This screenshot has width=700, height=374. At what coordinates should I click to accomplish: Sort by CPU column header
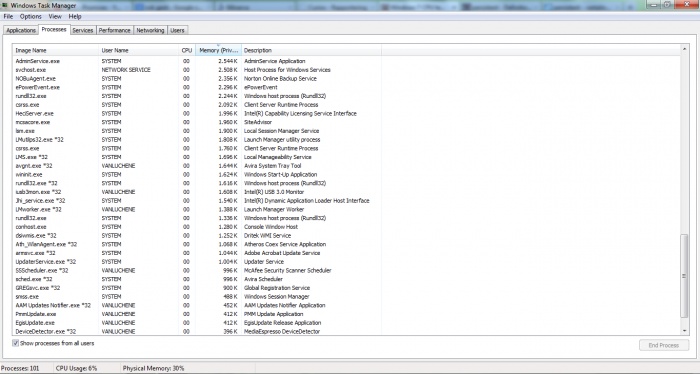tap(187, 50)
